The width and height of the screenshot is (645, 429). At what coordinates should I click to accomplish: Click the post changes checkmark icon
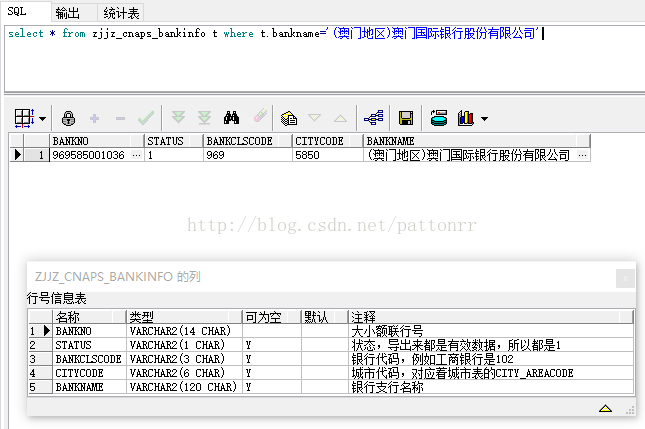tap(146, 118)
